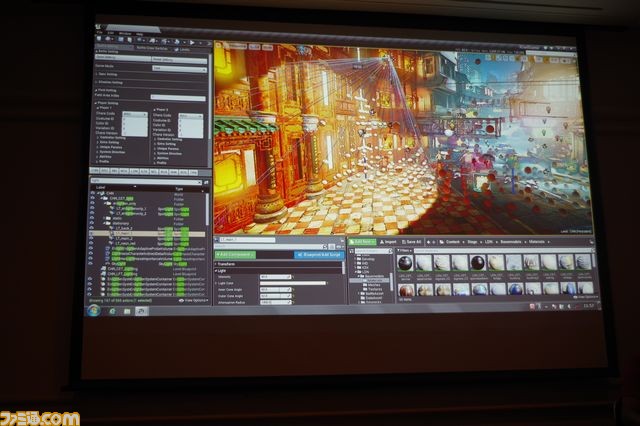Click the Label column header in the outliner
Viewport: 640px width, 426px height.
tap(100, 188)
